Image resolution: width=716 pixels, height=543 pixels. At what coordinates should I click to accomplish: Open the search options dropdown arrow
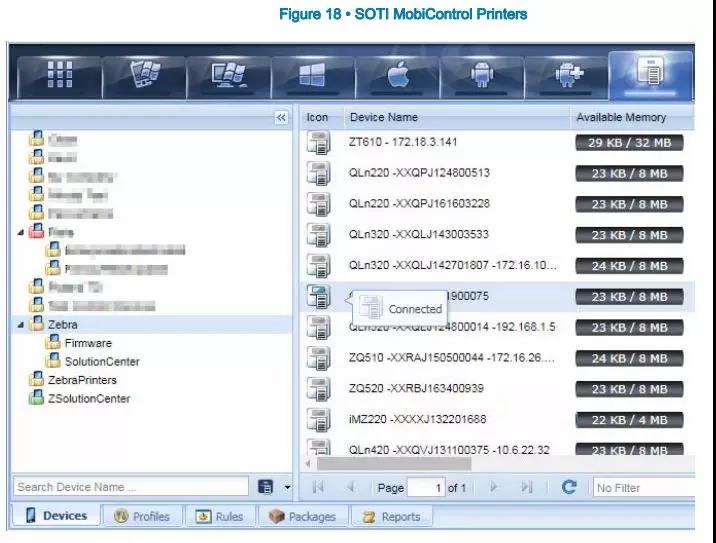click(x=287, y=488)
